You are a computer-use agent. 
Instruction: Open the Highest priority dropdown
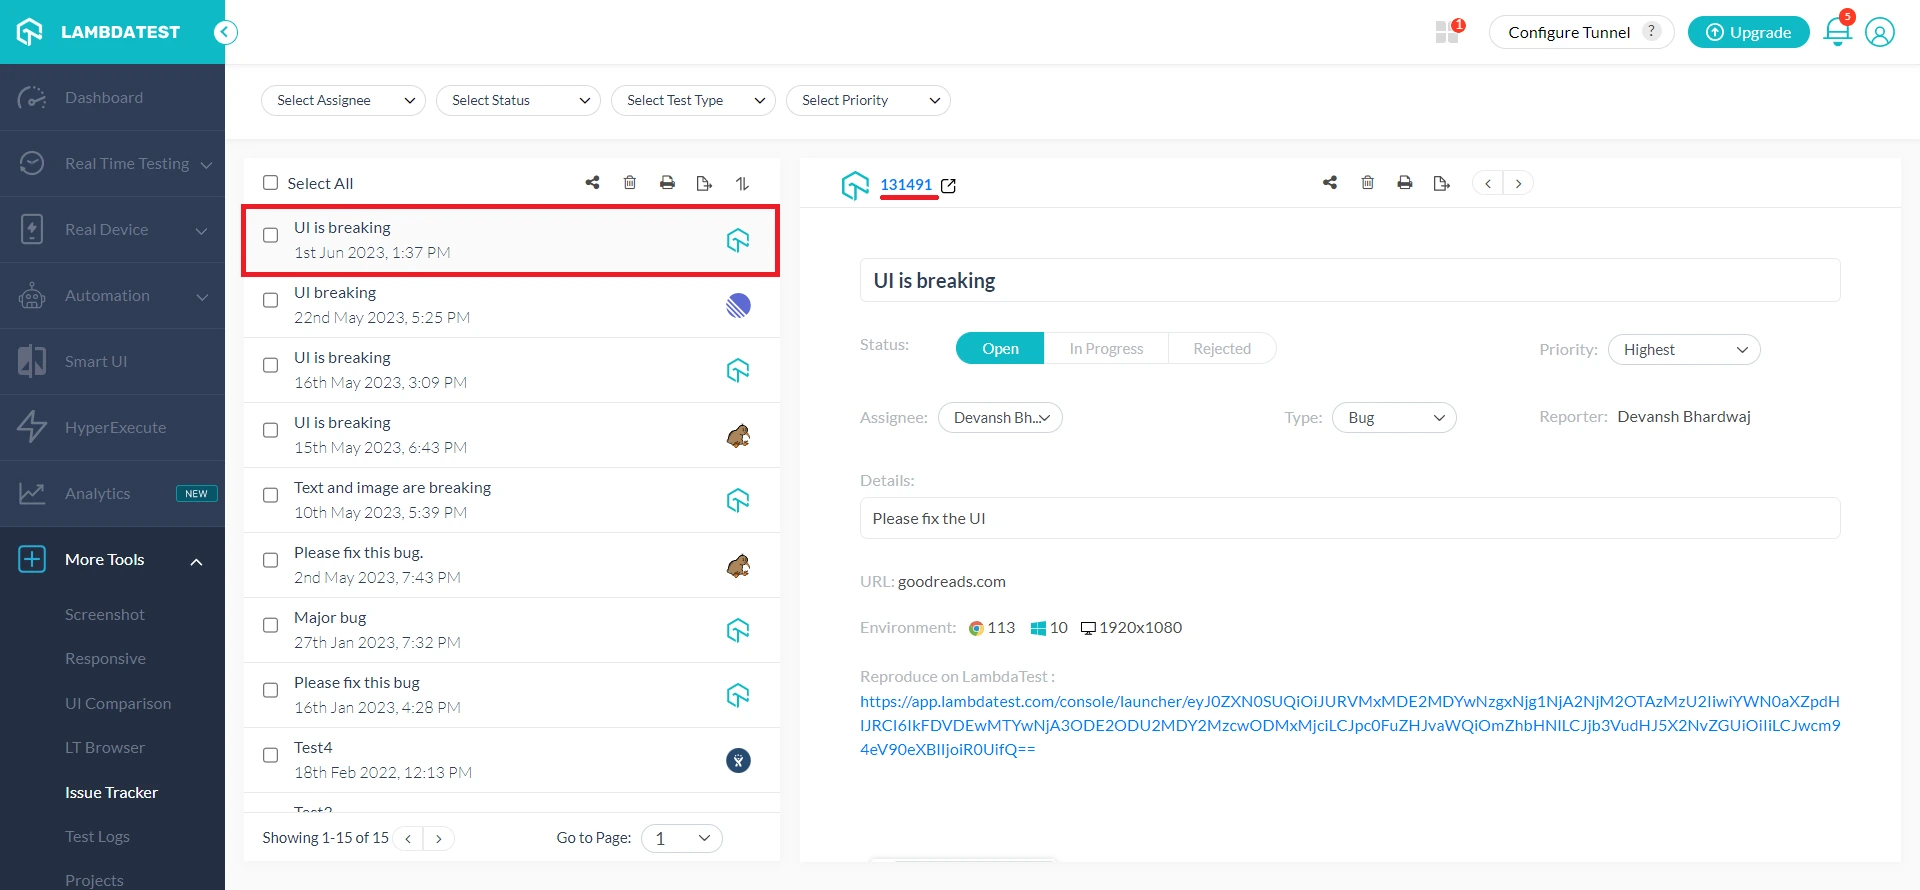(1683, 350)
